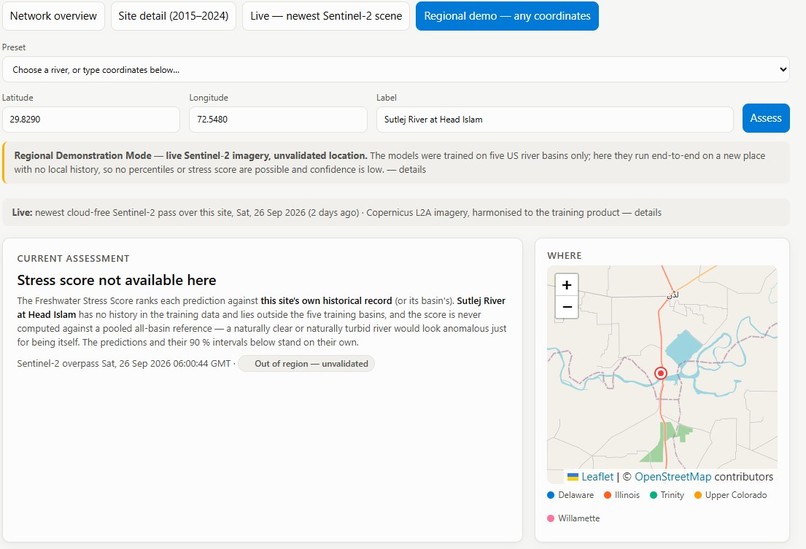Click the Out of region — unvalidated badge
The width and height of the screenshot is (806, 549).
click(x=306, y=363)
